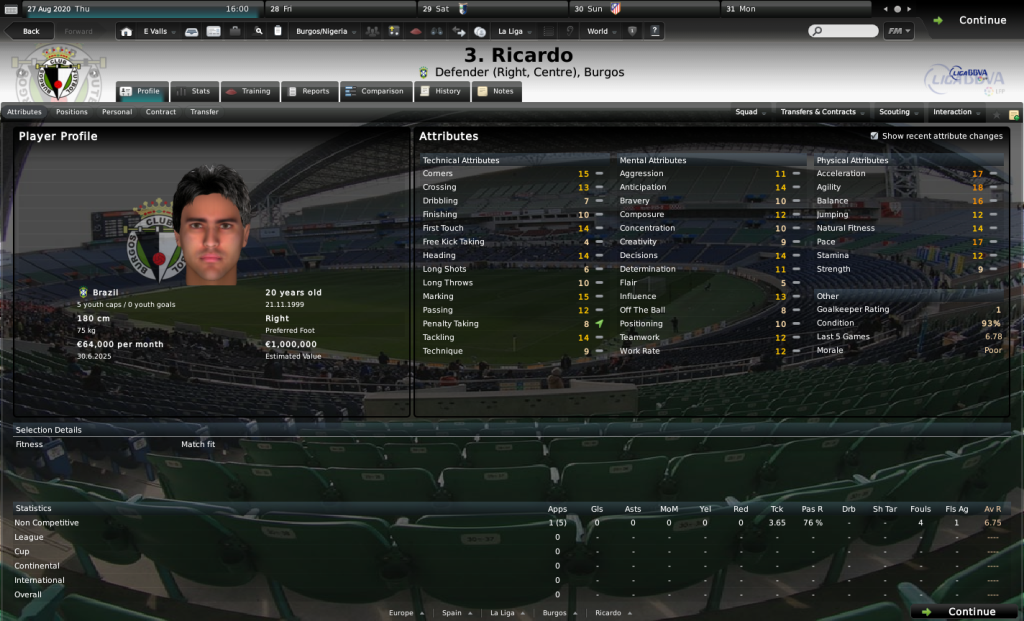
Task: Click the Home icon in toolbar
Action: click(x=126, y=31)
